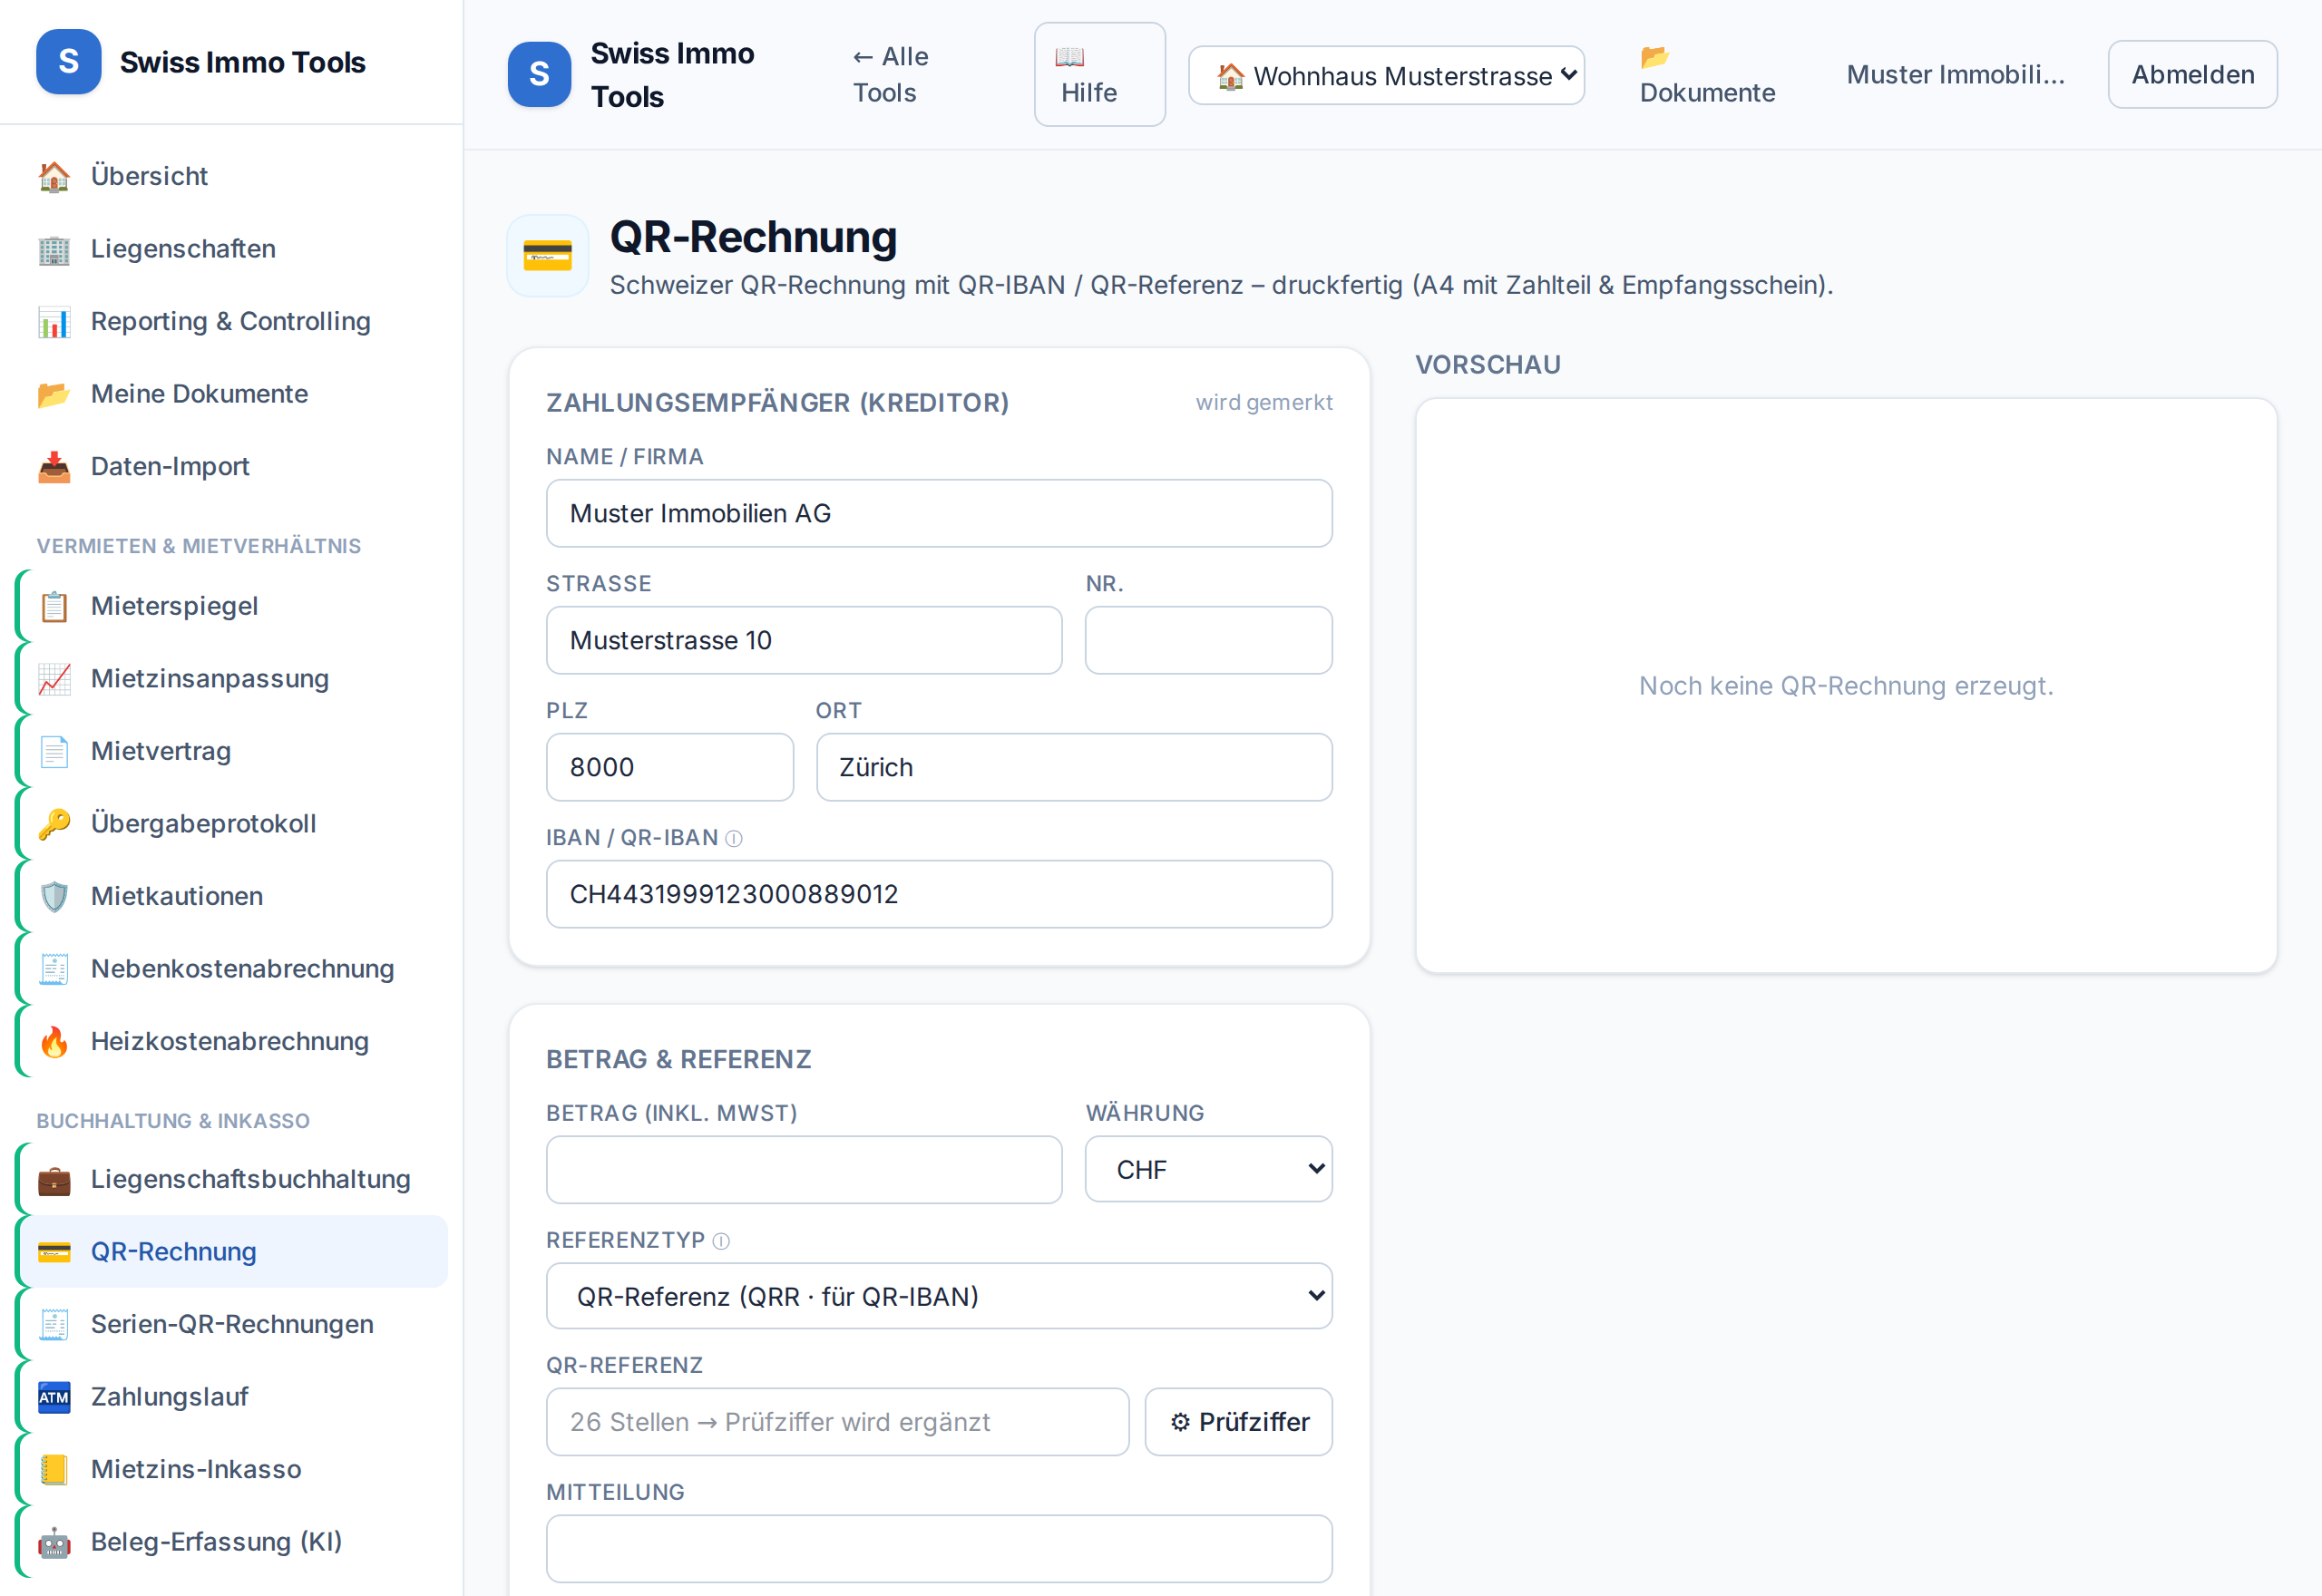This screenshot has width=2322, height=1596.
Task: Click the ← Alle Tools link
Action: coord(890,74)
